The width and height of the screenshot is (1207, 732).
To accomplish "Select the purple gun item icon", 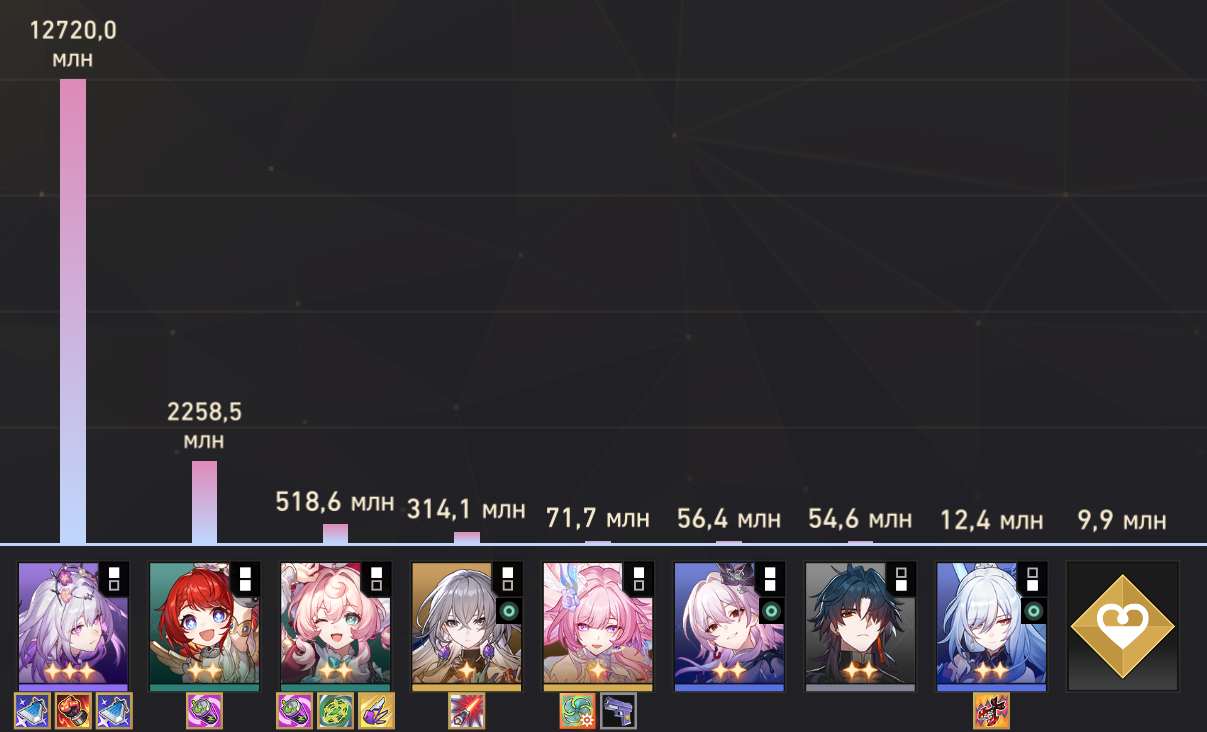I will point(618,711).
